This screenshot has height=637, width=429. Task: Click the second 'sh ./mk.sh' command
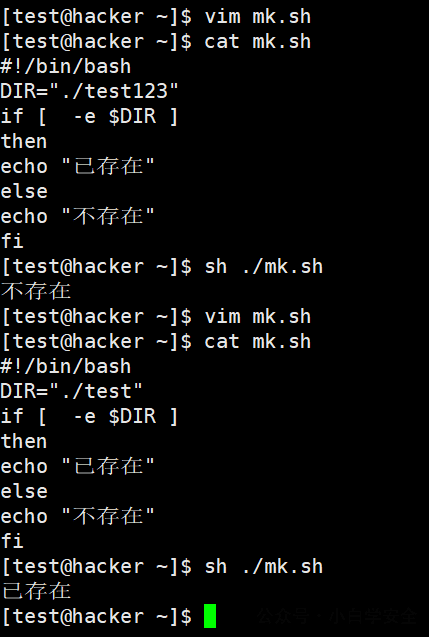point(264,566)
